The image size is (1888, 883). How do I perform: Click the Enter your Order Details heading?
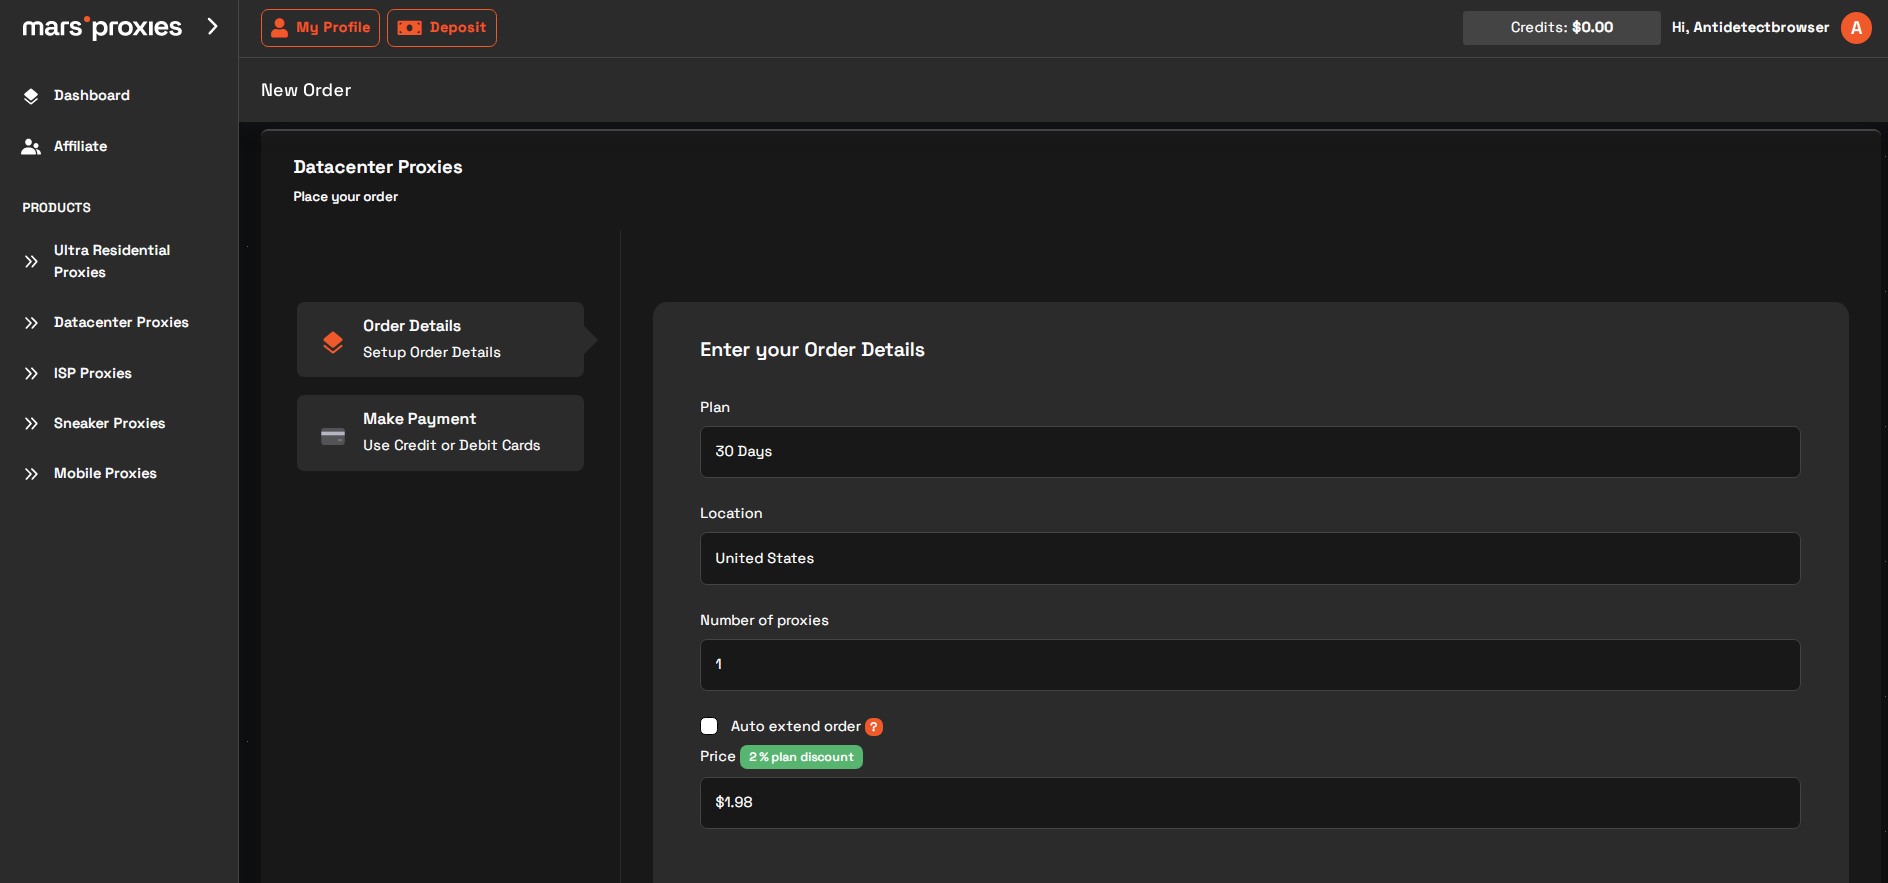click(x=812, y=350)
